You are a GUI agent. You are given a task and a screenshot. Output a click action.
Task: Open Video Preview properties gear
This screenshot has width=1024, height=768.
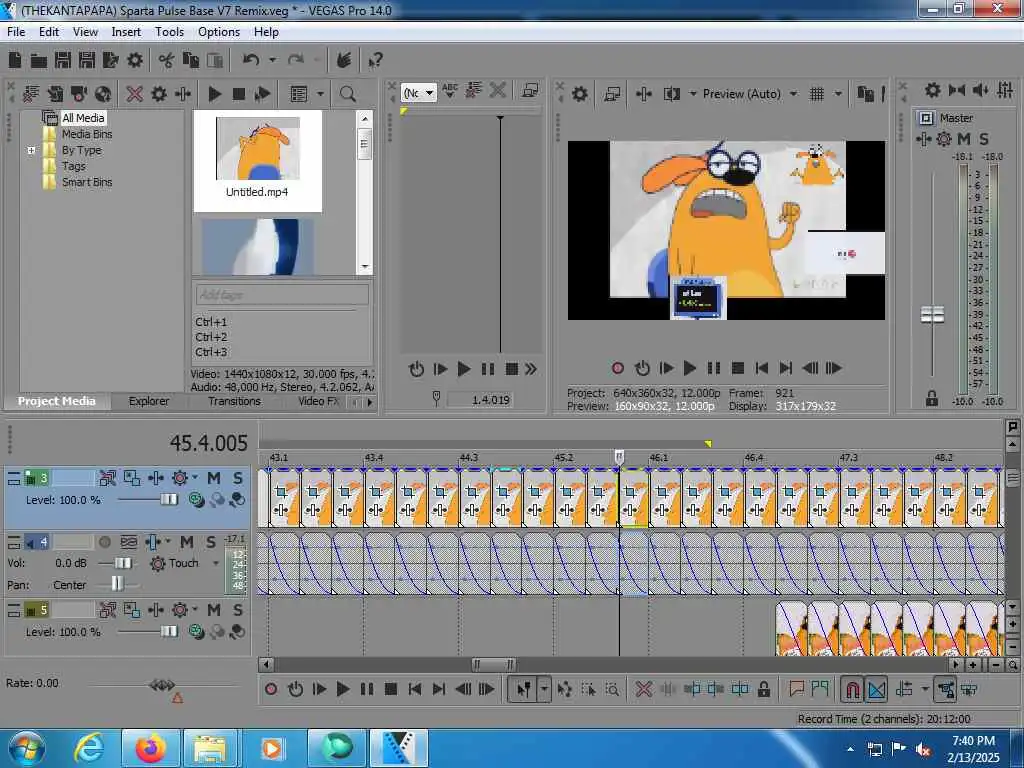click(579, 94)
